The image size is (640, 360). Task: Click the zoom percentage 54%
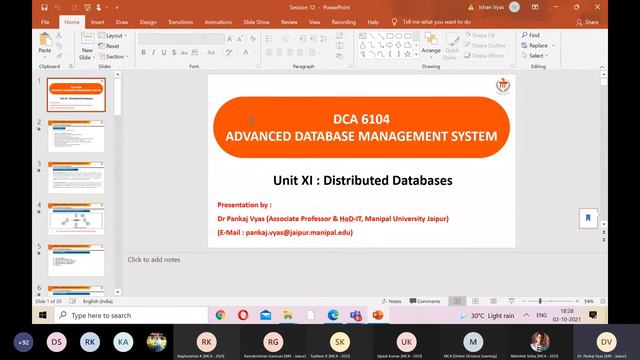589,301
